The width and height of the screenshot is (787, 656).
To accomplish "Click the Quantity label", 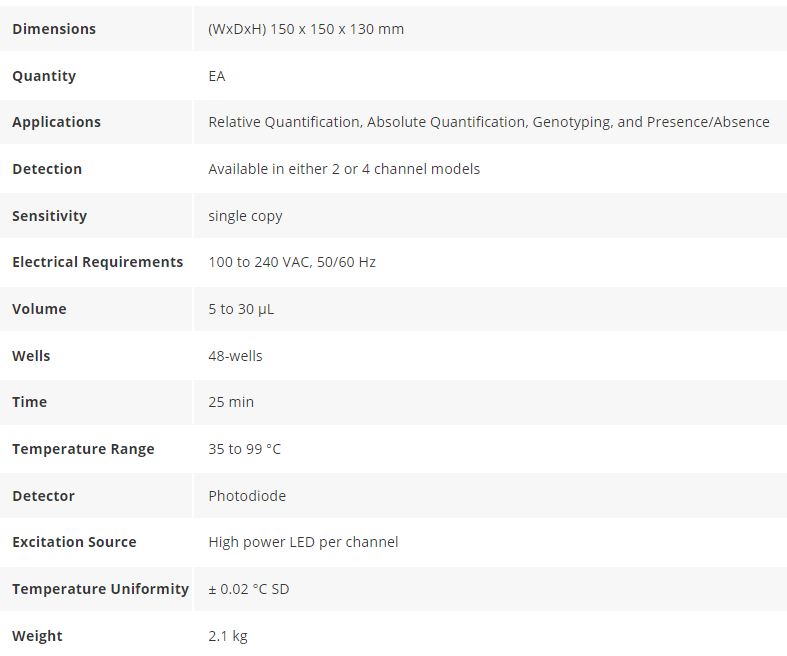I will (x=44, y=76).
